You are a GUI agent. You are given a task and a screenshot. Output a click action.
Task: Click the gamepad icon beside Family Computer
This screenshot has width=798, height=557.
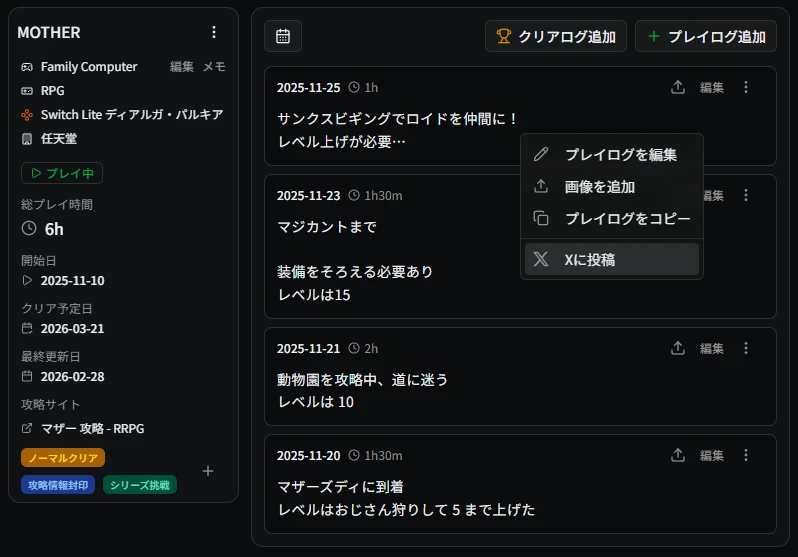pos(27,67)
